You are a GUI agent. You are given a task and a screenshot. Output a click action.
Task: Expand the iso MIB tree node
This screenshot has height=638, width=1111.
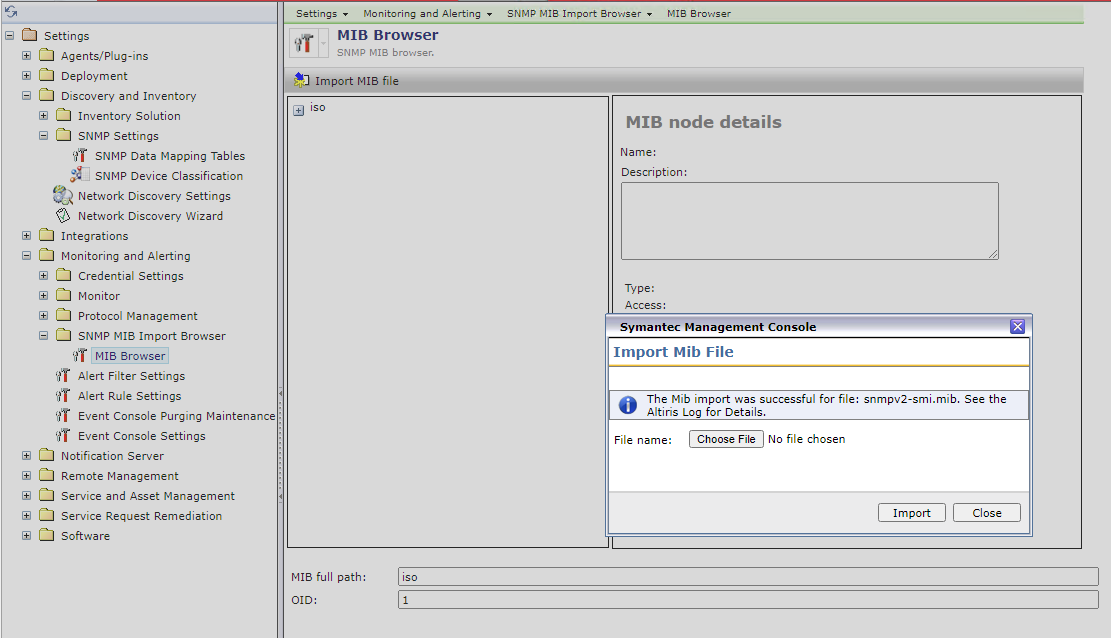pyautogui.click(x=298, y=110)
